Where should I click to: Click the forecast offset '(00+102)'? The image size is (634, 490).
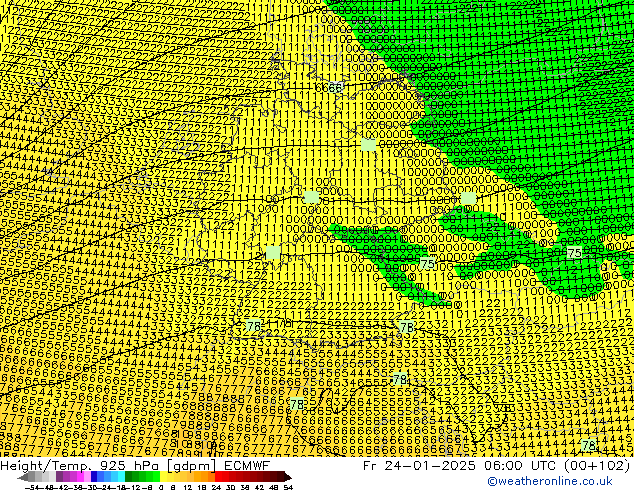coord(596,465)
